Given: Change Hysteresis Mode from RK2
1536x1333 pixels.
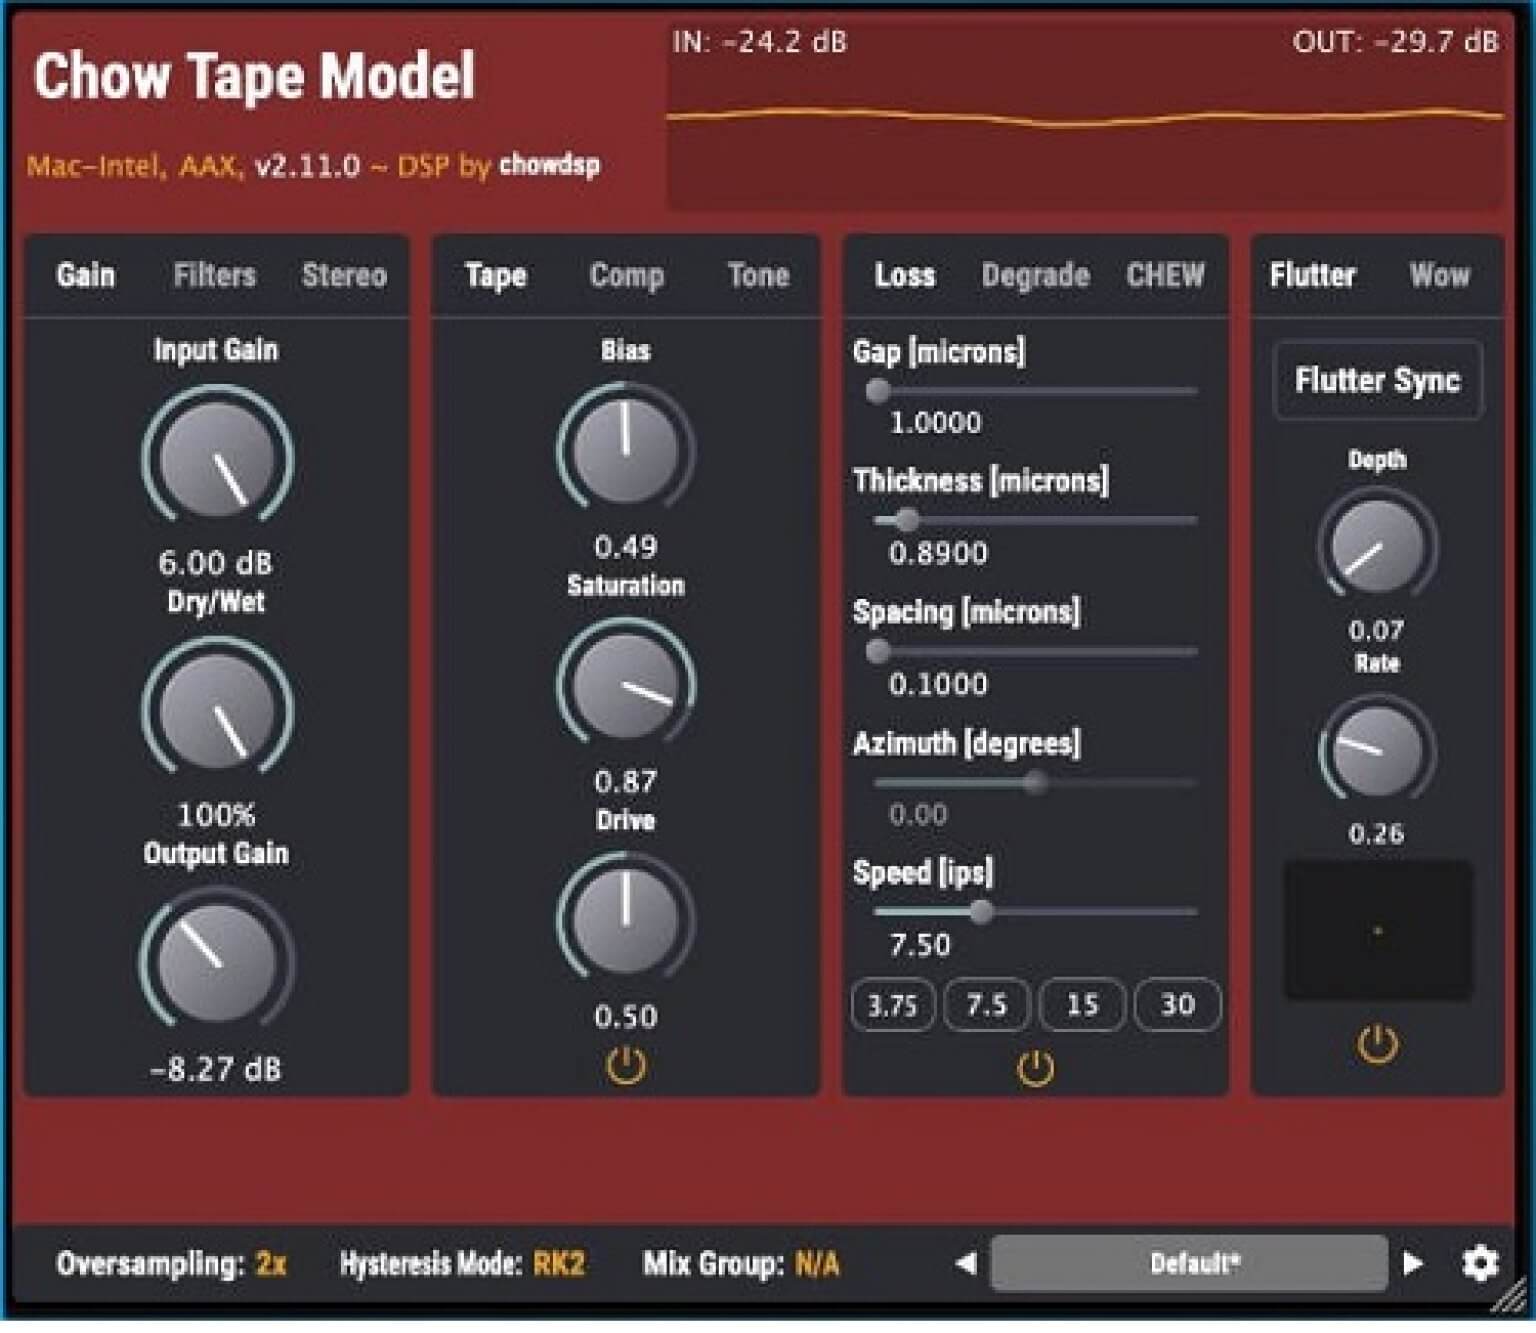Looking at the screenshot, I should coord(563,1263).
